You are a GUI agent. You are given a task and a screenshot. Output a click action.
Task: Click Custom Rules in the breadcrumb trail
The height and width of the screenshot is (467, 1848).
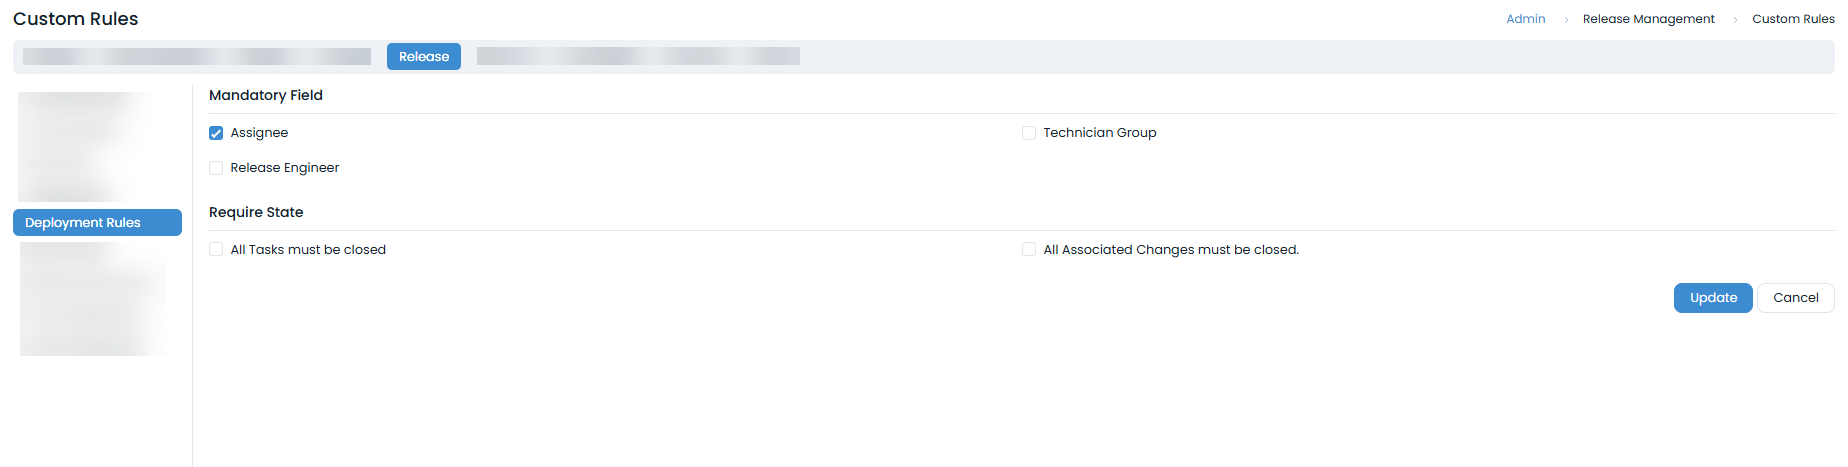(1793, 19)
